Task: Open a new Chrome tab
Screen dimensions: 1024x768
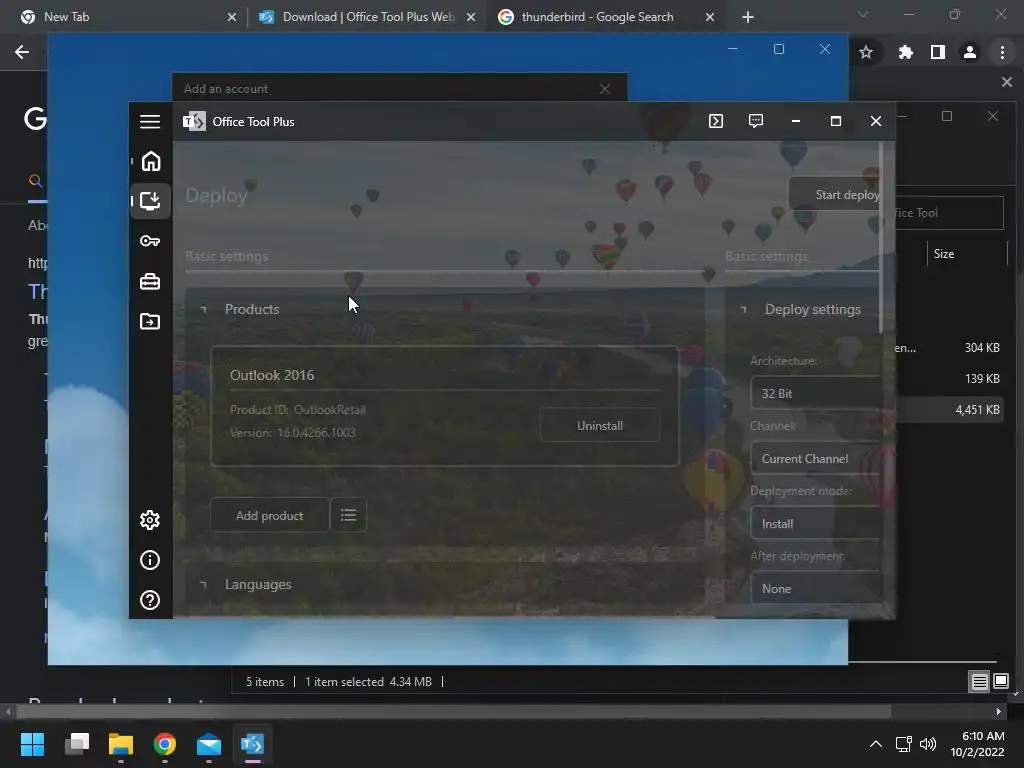Action: pos(748,17)
